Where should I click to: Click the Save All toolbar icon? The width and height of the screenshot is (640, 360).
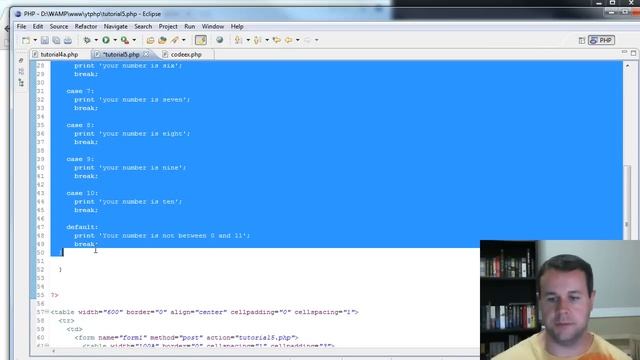(56, 40)
